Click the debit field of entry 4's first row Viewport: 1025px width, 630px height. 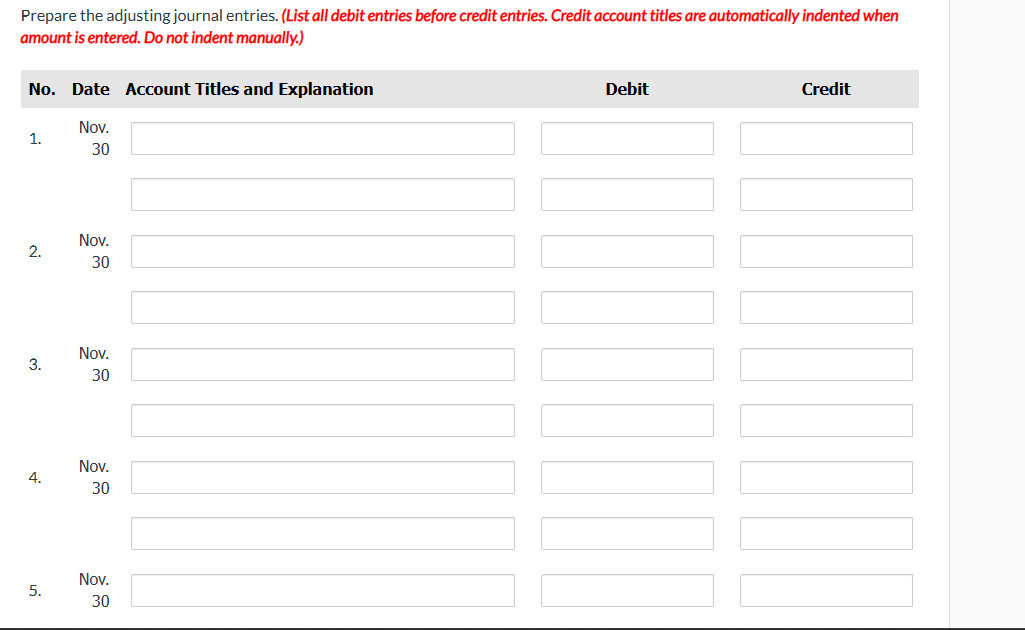[x=626, y=477]
